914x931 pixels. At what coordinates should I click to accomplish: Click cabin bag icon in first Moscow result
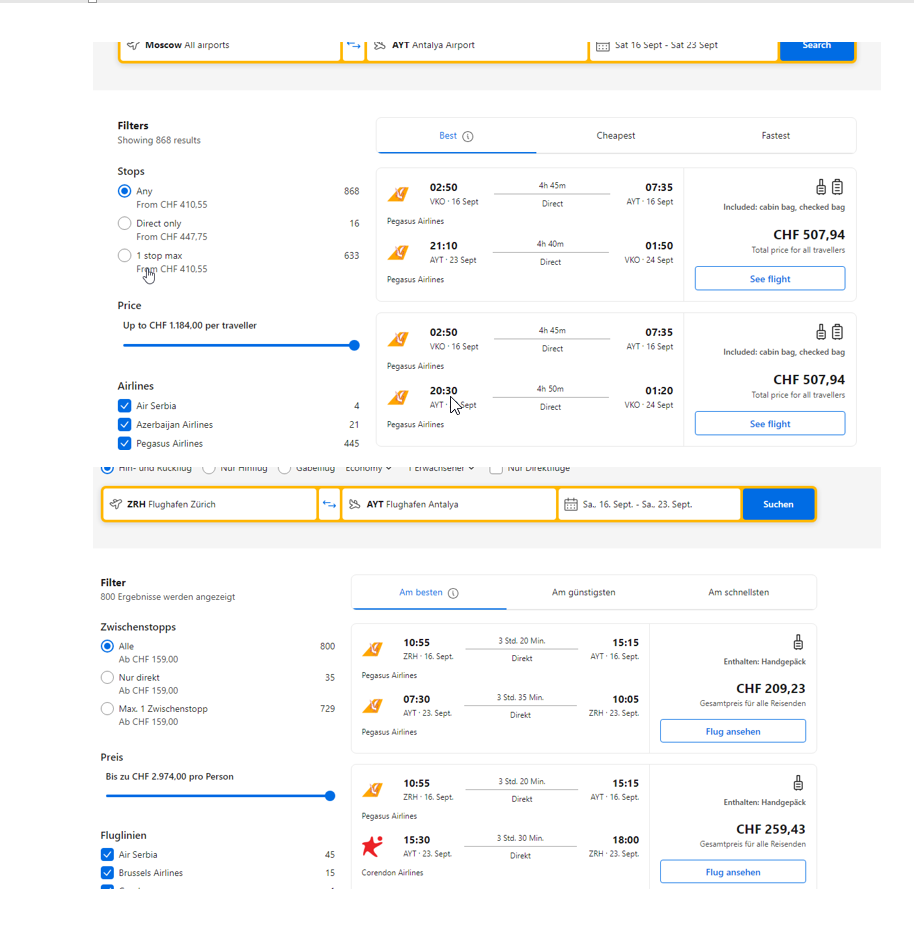tap(821, 187)
